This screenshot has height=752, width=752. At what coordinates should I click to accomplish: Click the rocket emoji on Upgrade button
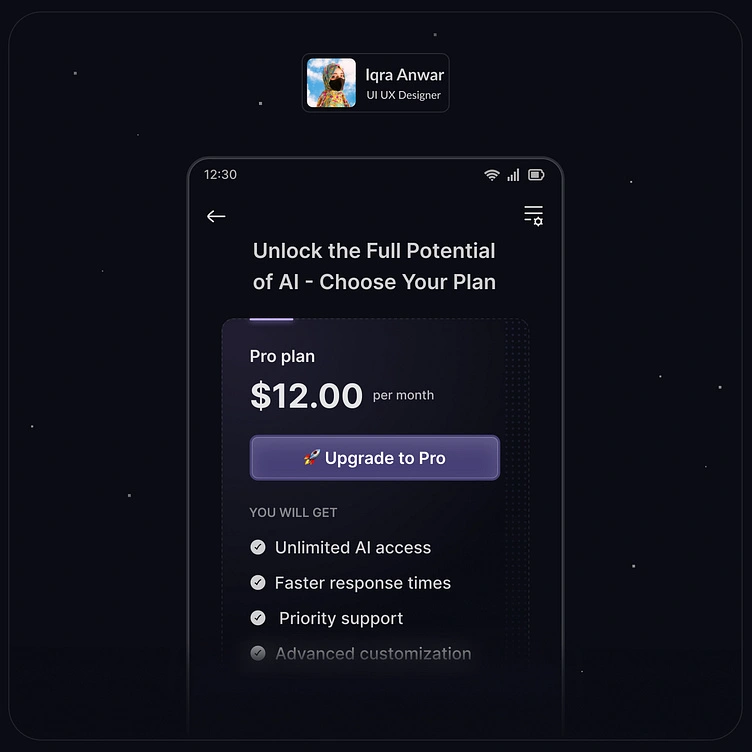tap(312, 457)
